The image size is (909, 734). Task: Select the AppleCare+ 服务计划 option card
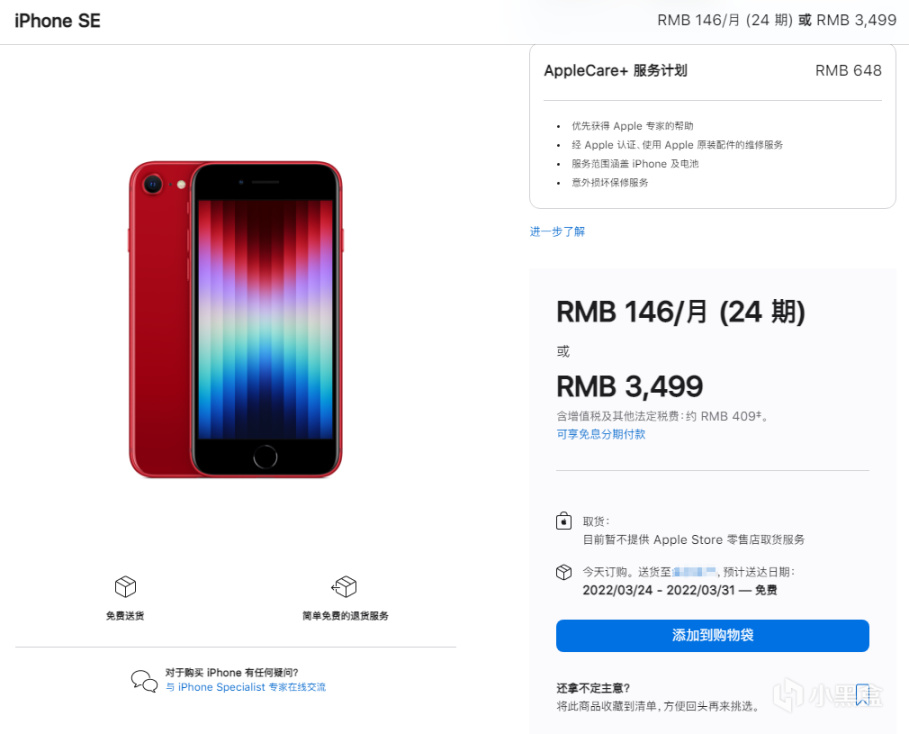(x=712, y=126)
